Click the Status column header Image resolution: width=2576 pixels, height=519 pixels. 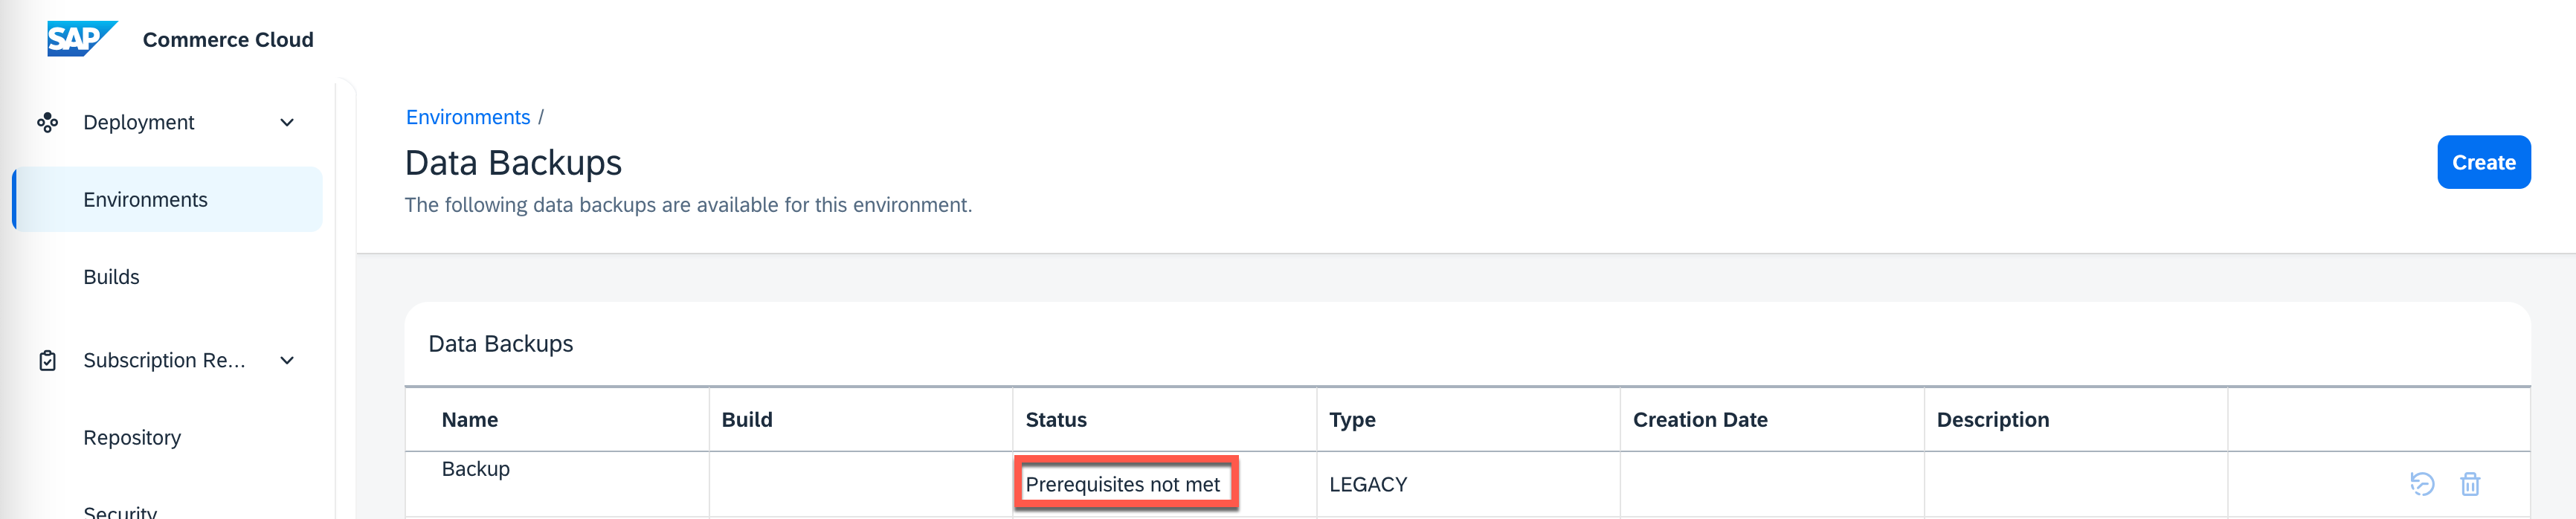coord(1056,420)
